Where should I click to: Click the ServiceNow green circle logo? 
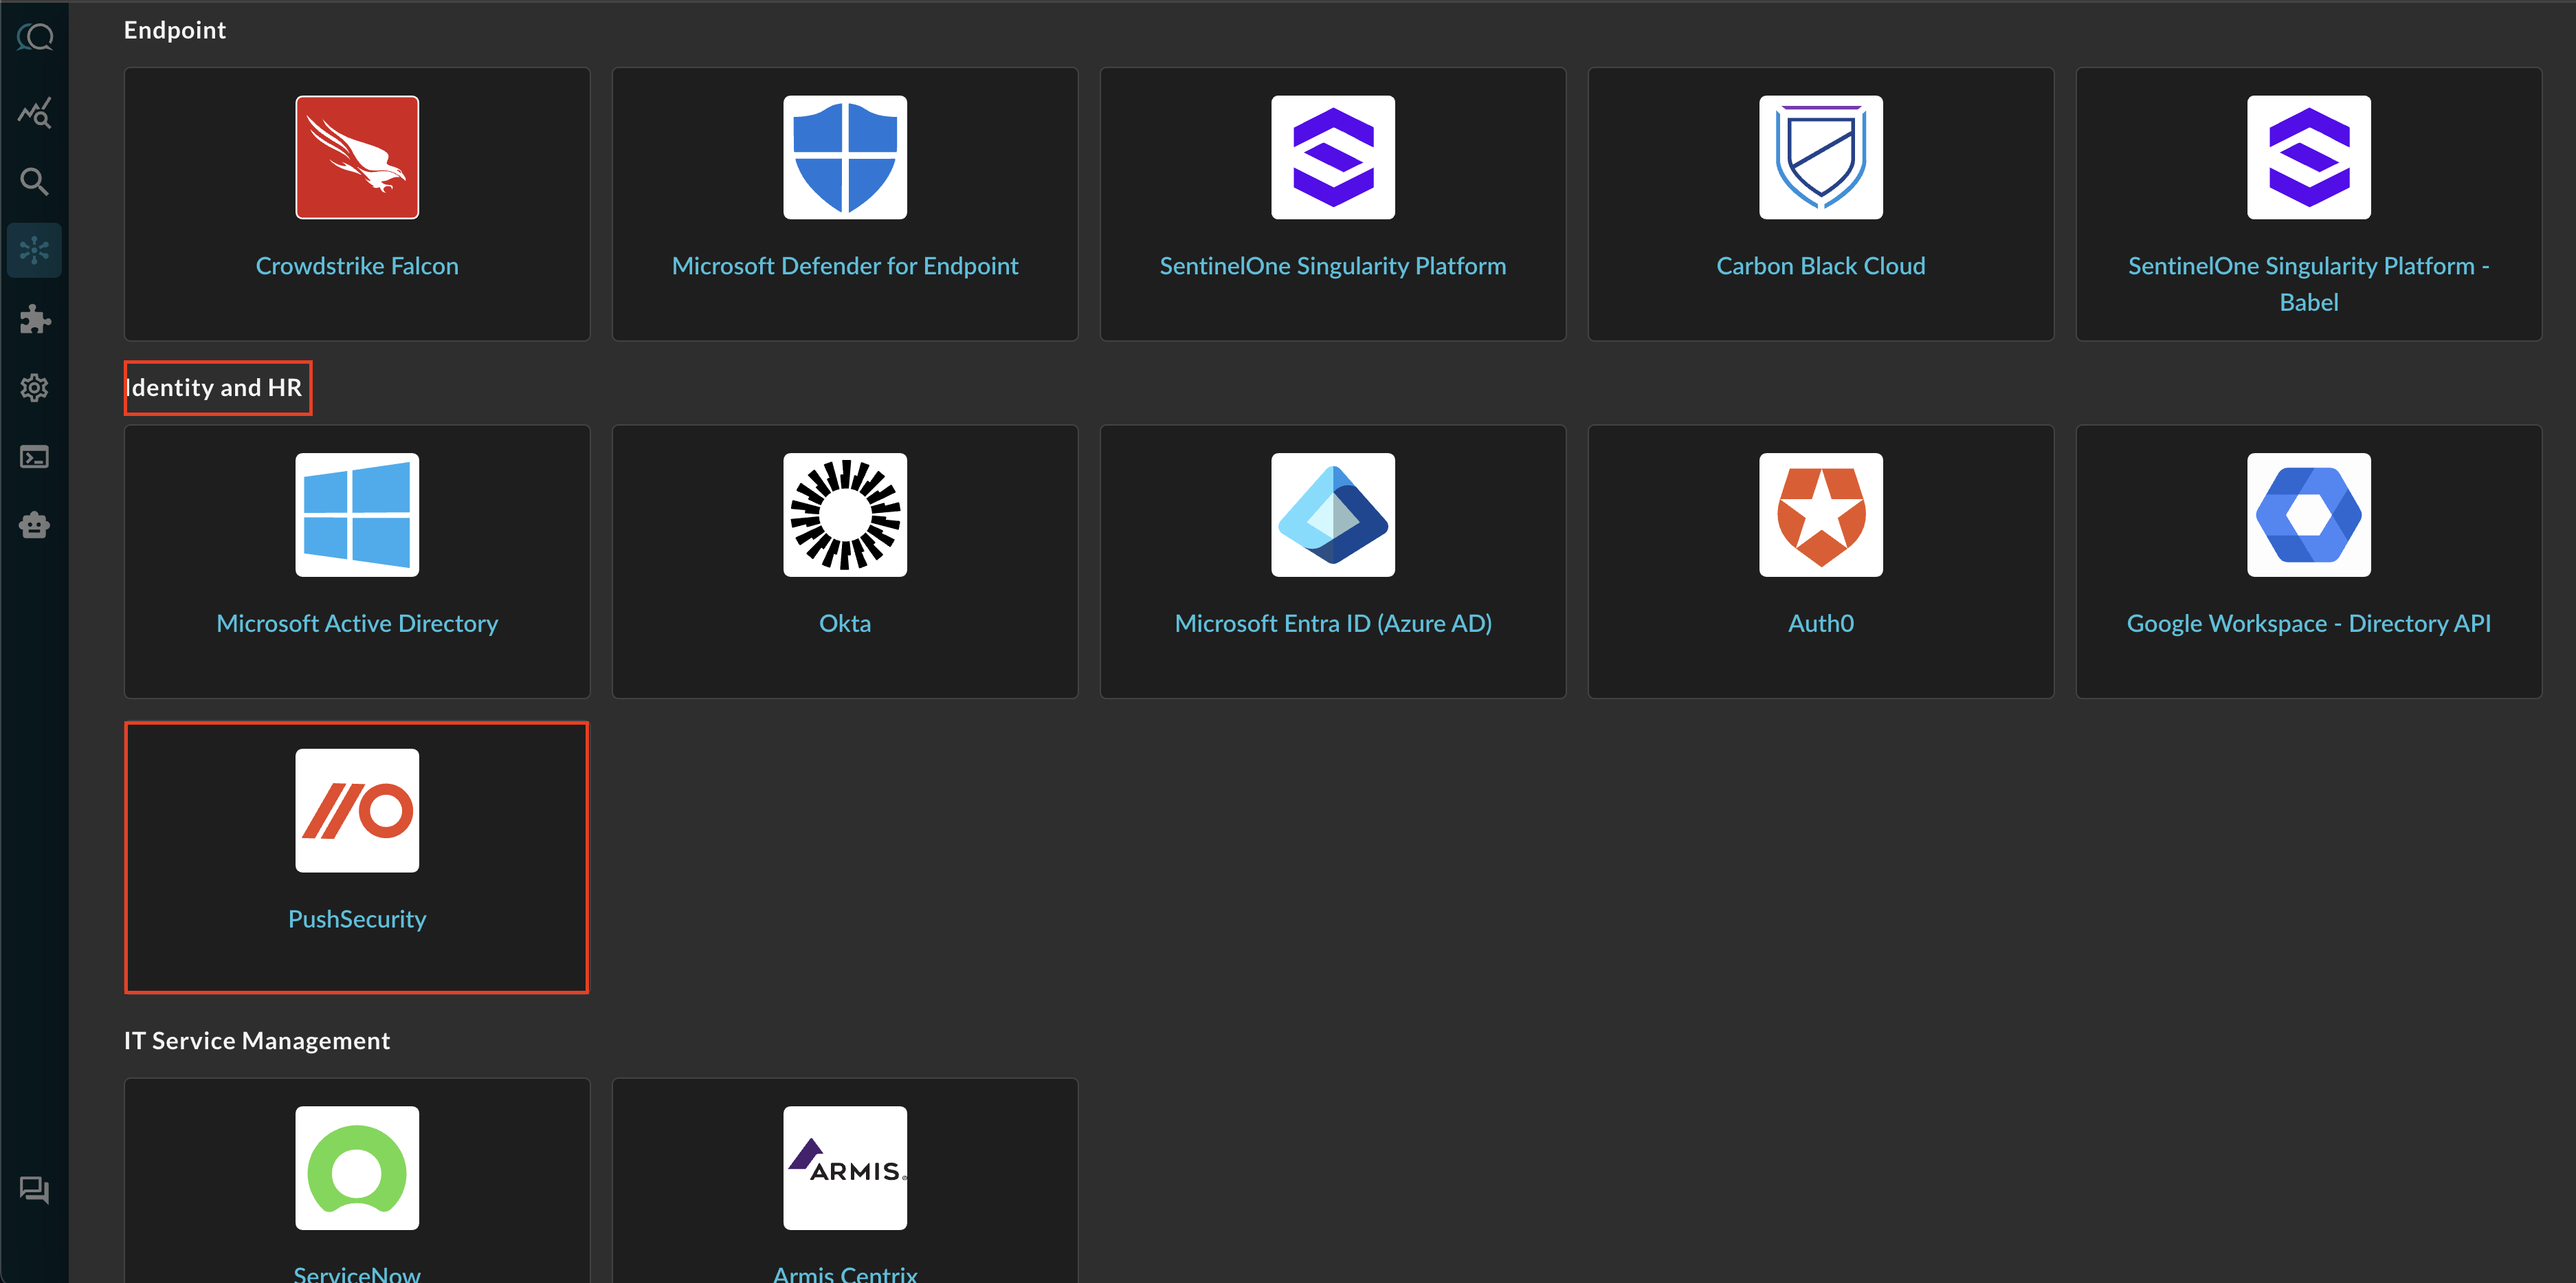click(x=357, y=1168)
